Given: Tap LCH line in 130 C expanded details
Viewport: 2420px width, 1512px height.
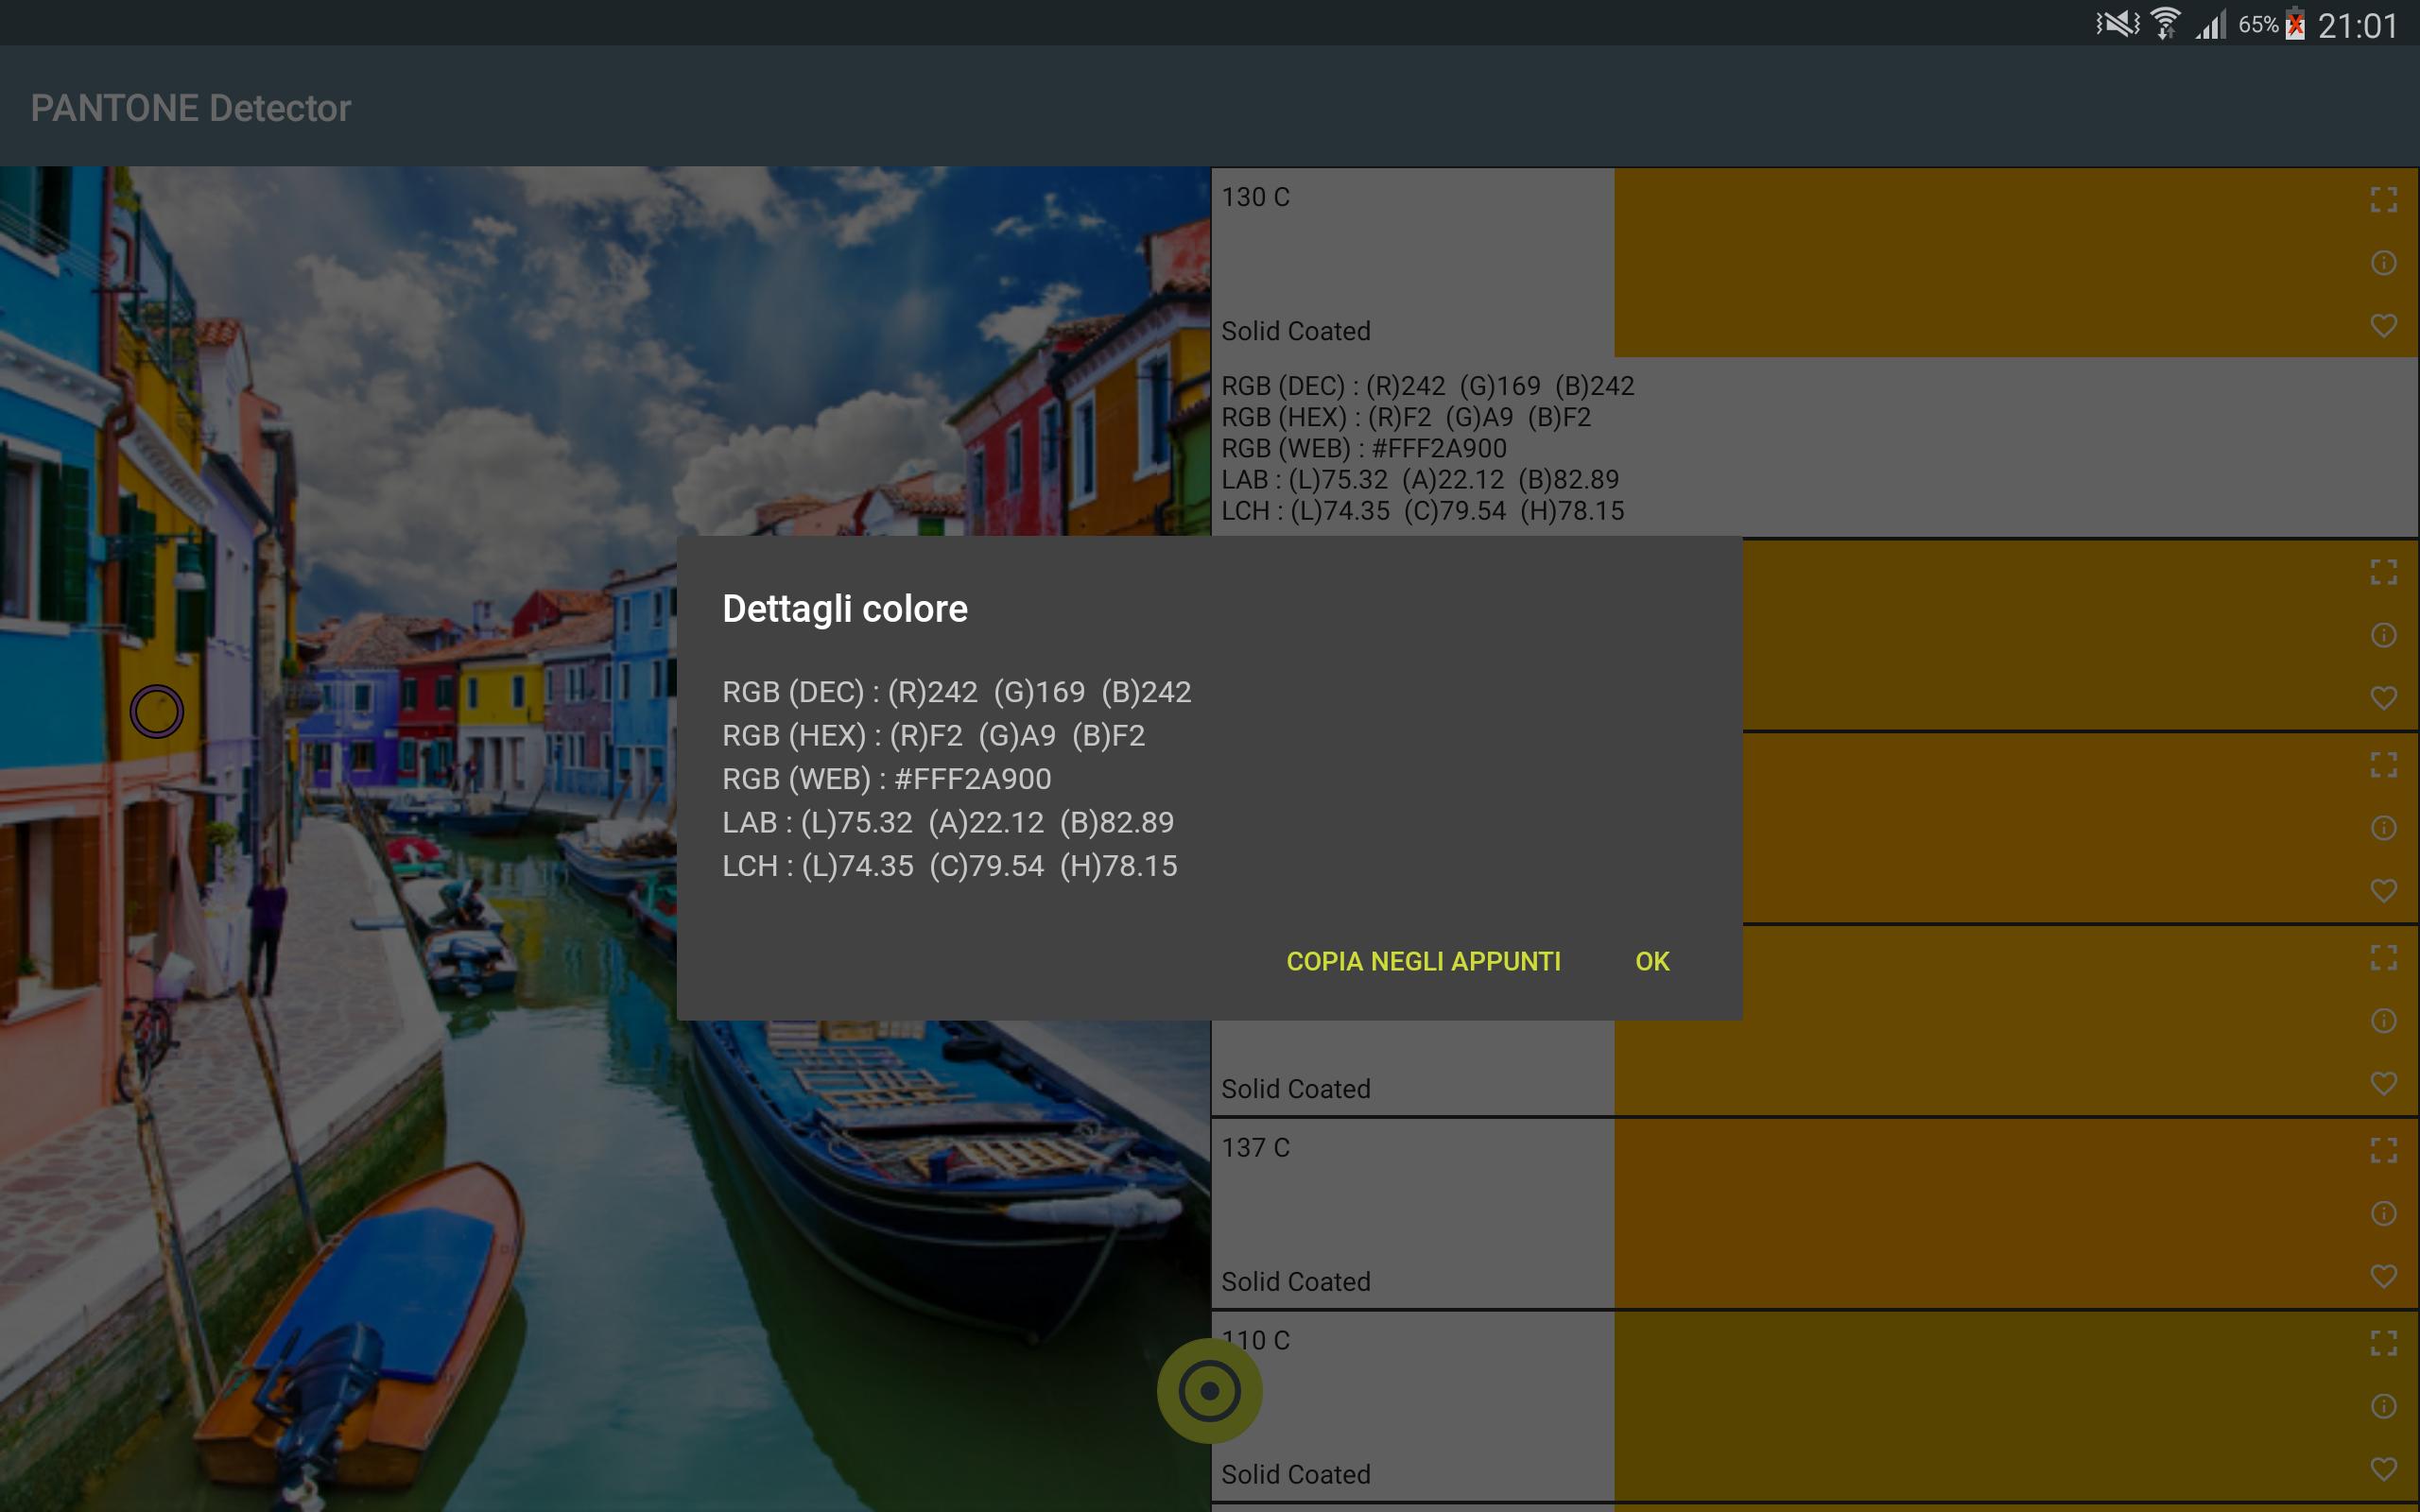Looking at the screenshot, I should point(1423,511).
